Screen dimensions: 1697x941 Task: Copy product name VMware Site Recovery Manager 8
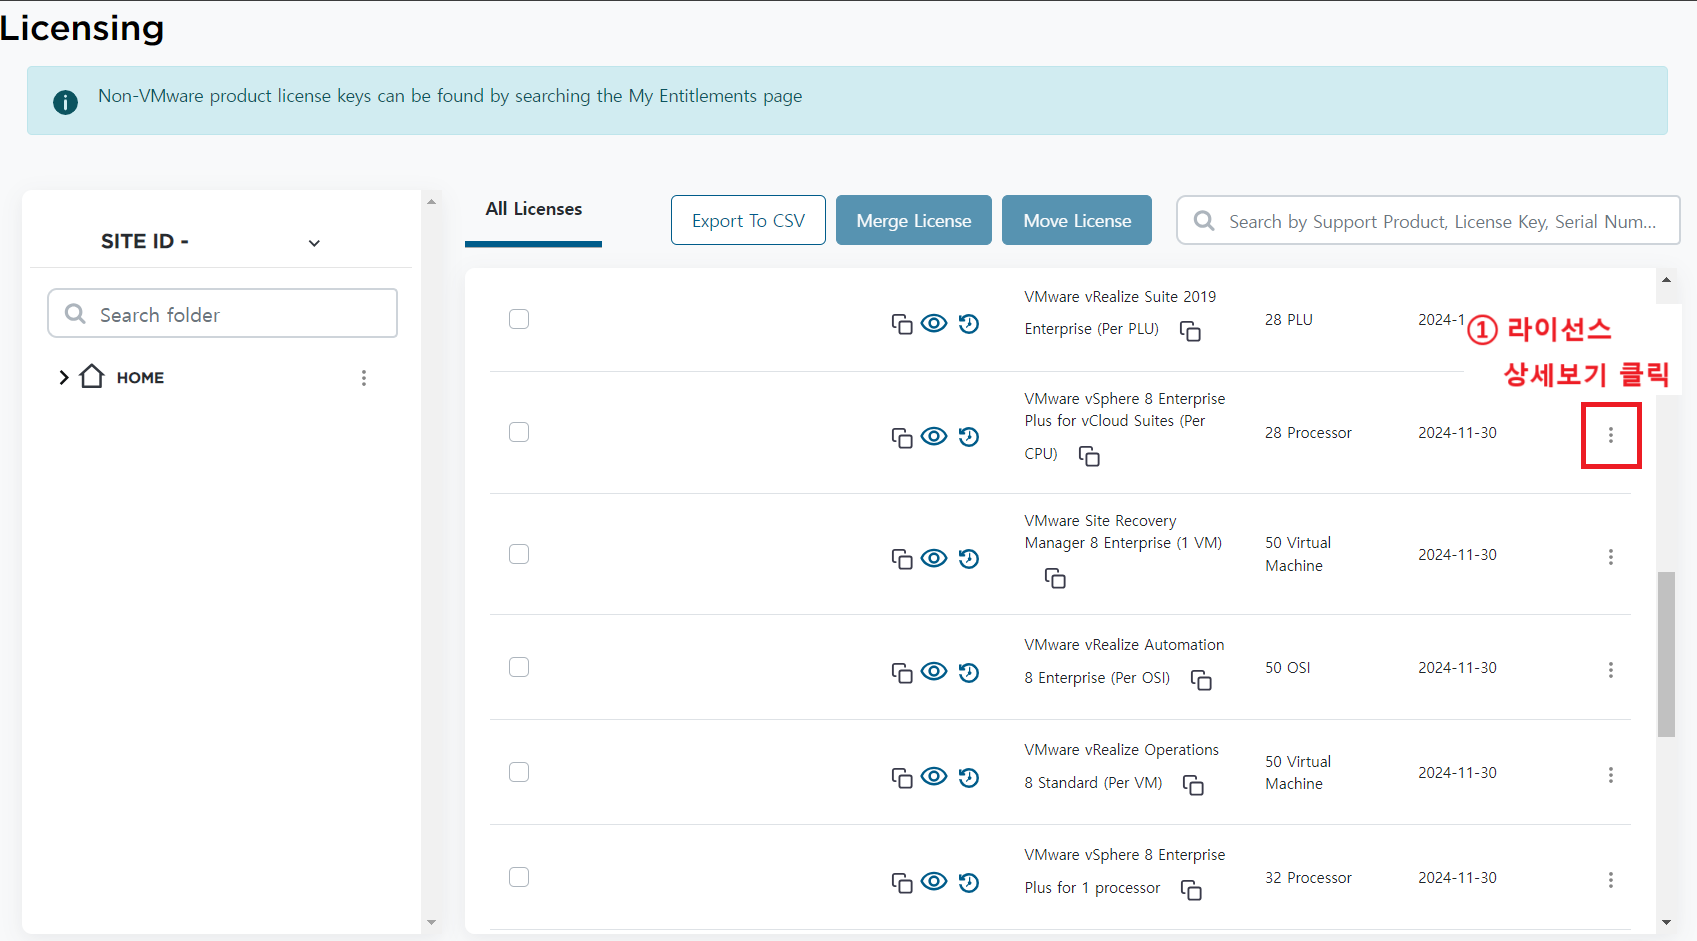tap(1054, 578)
